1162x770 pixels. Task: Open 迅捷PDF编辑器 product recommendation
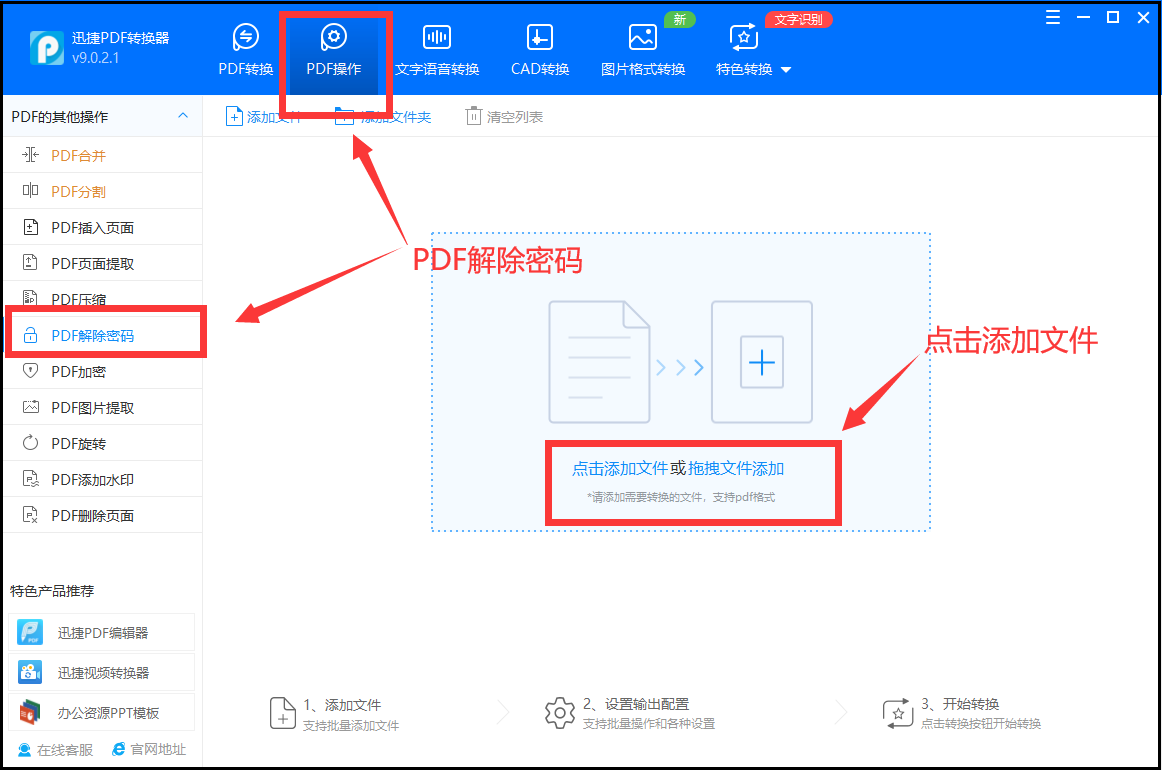[x=102, y=632]
